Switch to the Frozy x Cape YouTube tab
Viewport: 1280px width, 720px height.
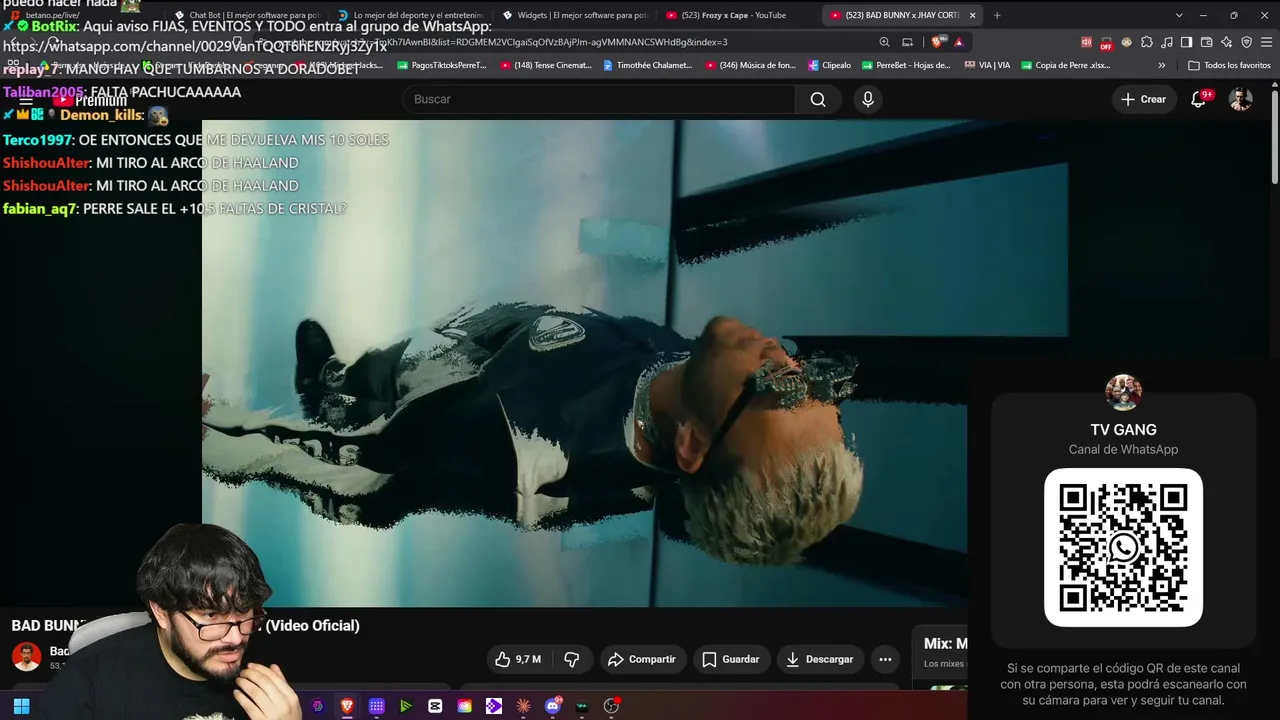pos(735,15)
